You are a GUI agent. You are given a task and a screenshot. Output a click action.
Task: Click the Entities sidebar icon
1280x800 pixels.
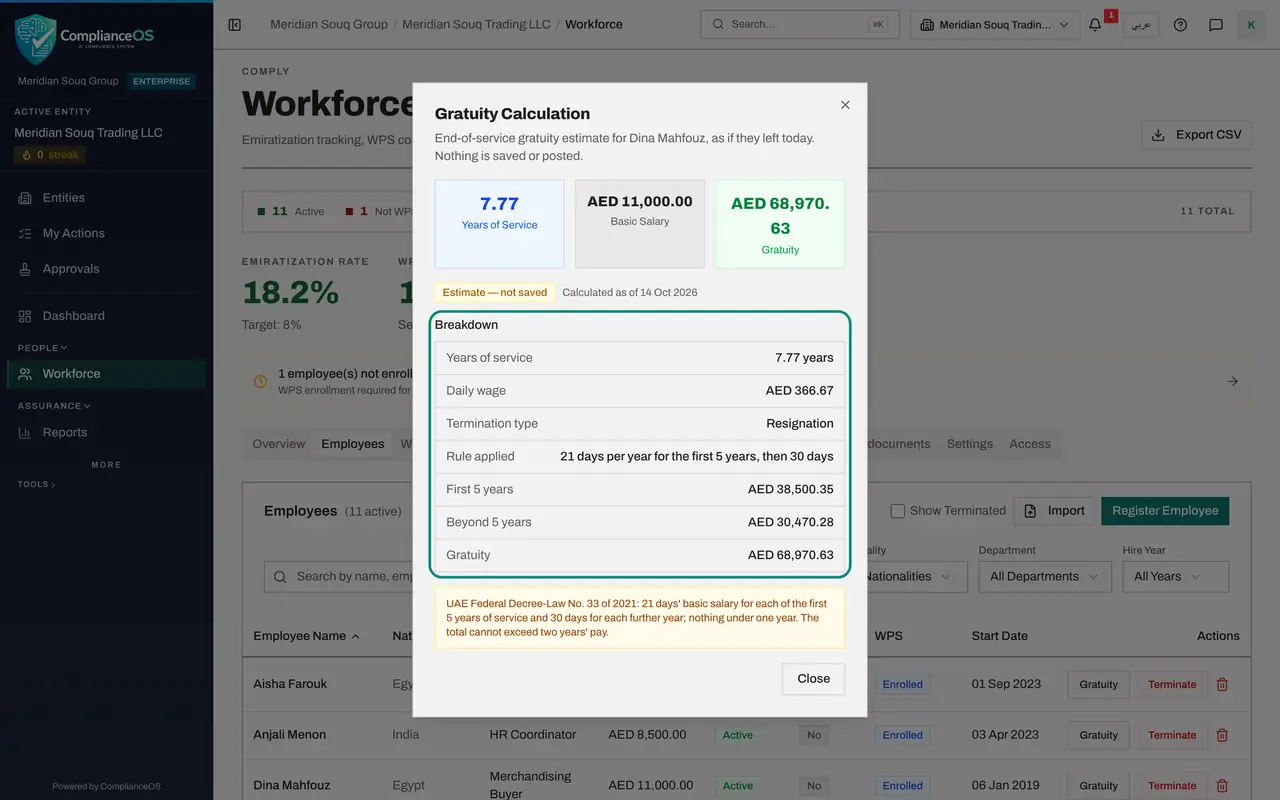[25, 198]
